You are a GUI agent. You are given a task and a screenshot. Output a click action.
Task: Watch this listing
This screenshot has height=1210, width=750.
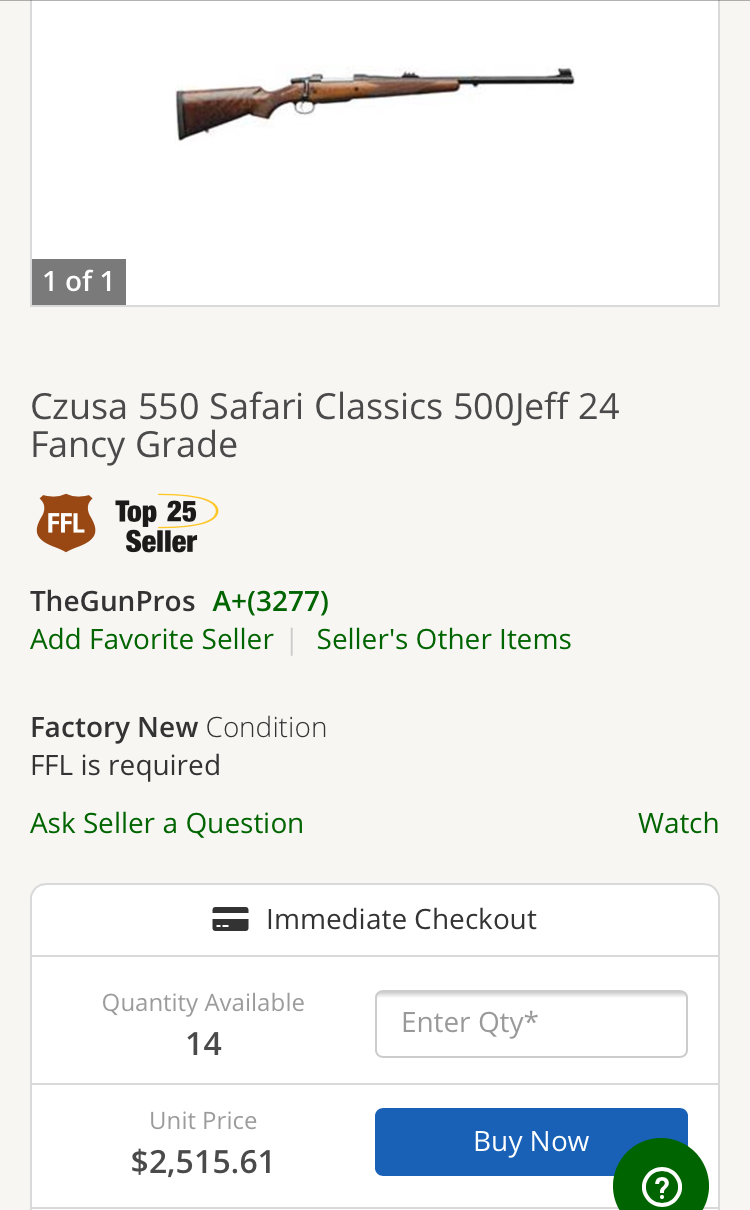click(678, 823)
